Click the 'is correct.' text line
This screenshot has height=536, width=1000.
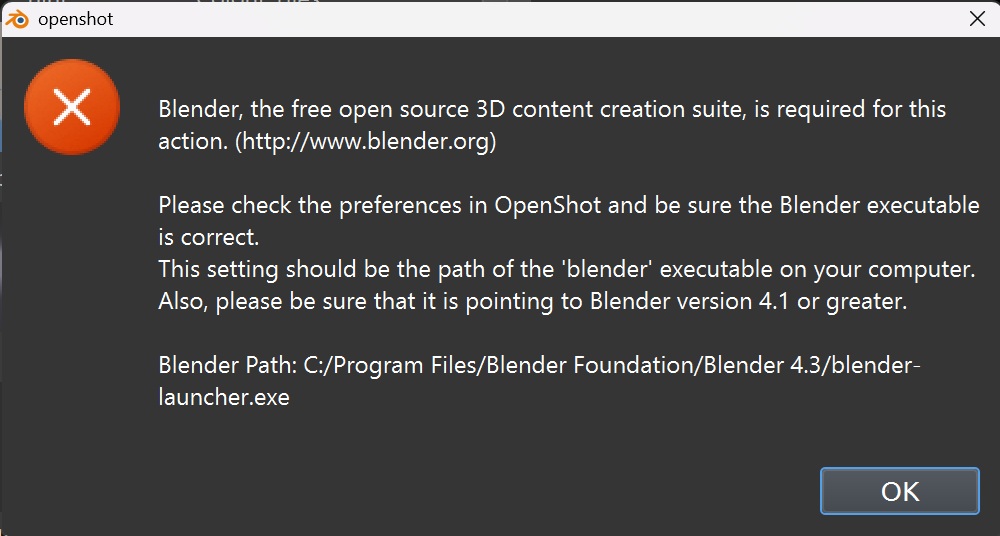[209, 238]
